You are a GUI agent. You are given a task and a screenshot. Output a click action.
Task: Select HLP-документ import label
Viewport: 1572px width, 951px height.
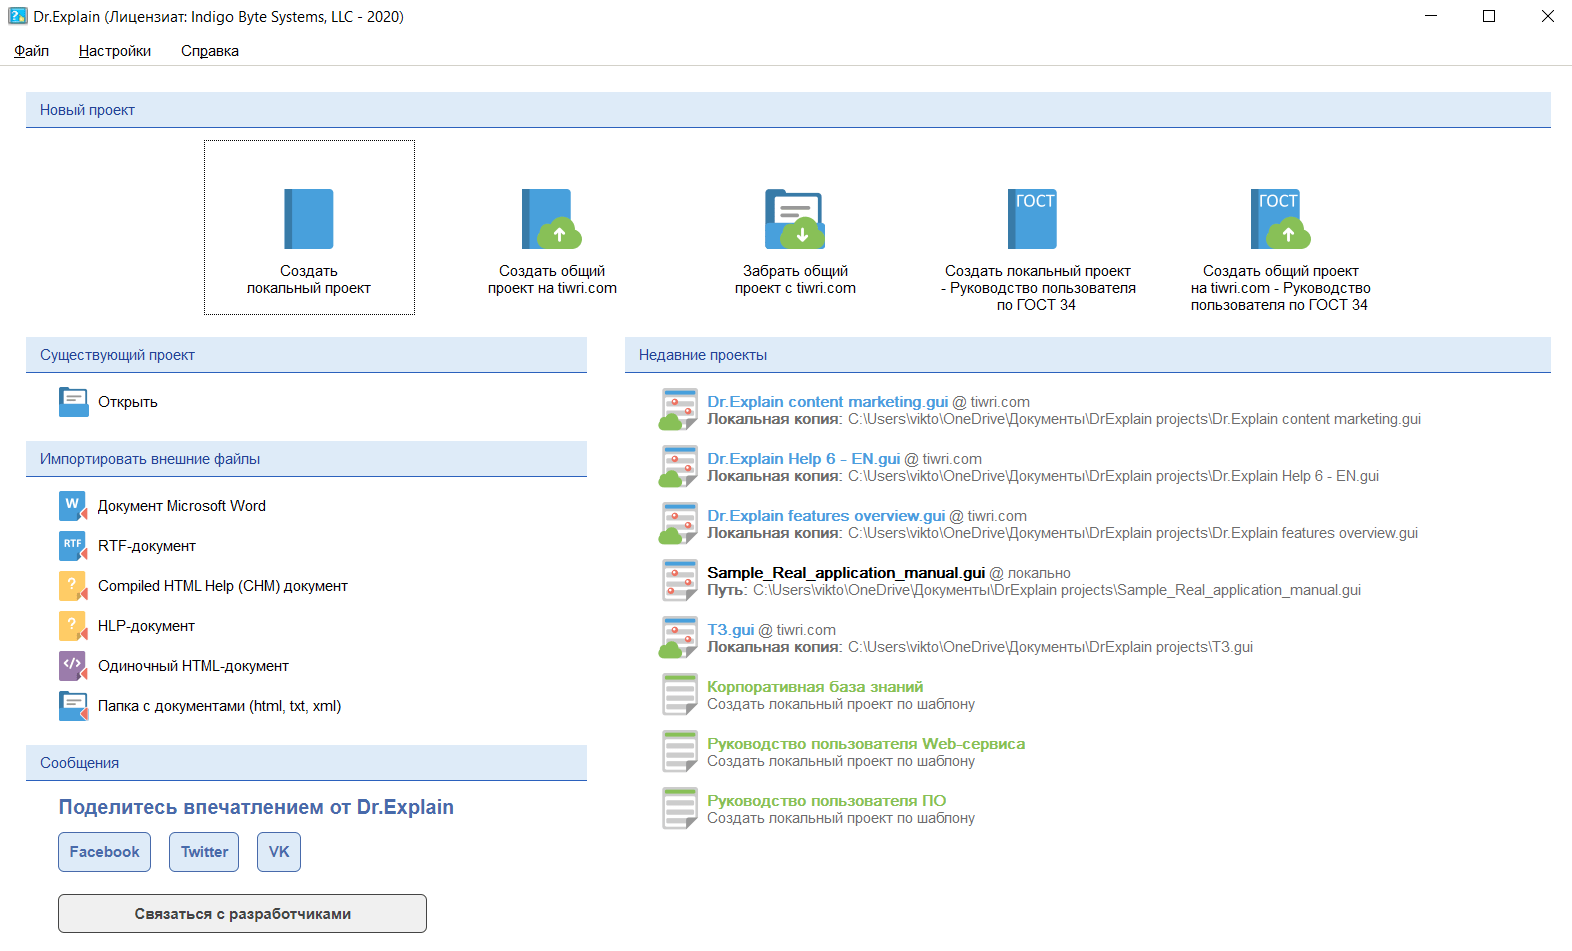pyautogui.click(x=146, y=626)
